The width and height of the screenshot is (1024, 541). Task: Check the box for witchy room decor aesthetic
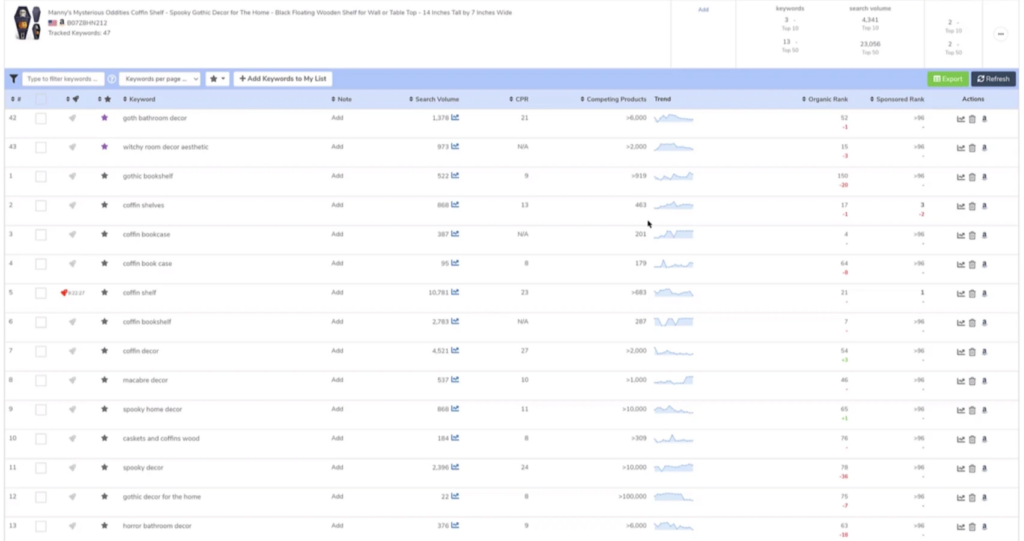tap(41, 147)
